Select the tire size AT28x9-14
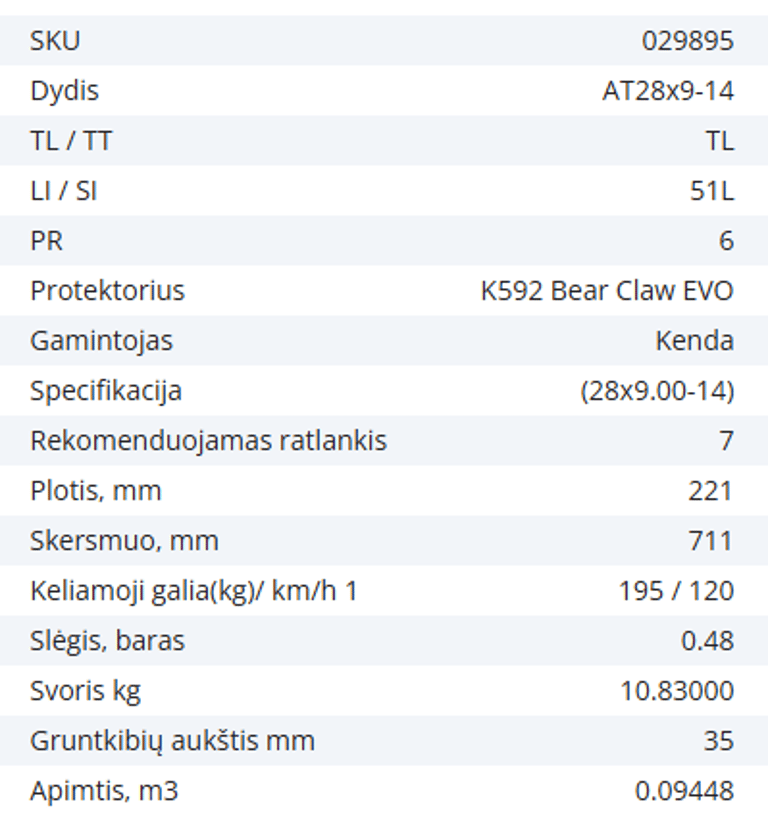 click(667, 91)
